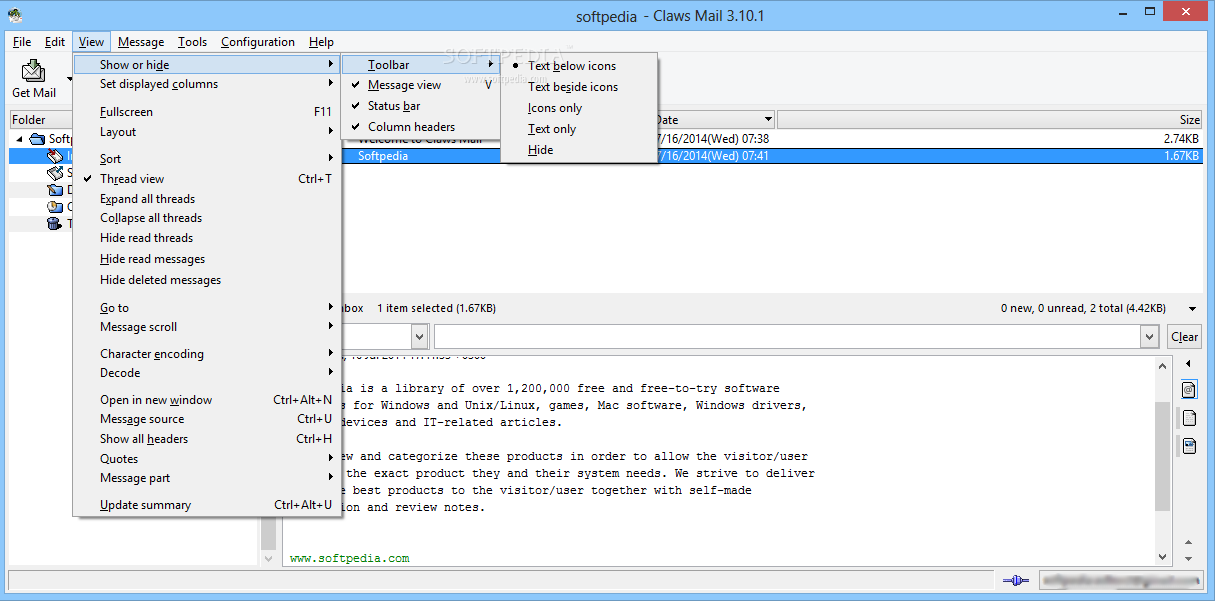Expand the Message part submenu
The image size is (1215, 601).
(208, 478)
